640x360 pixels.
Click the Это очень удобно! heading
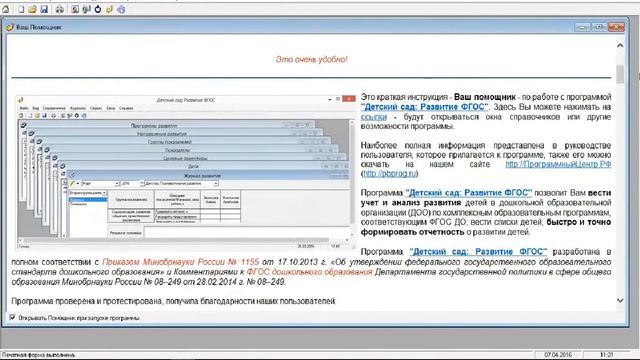pyautogui.click(x=311, y=60)
